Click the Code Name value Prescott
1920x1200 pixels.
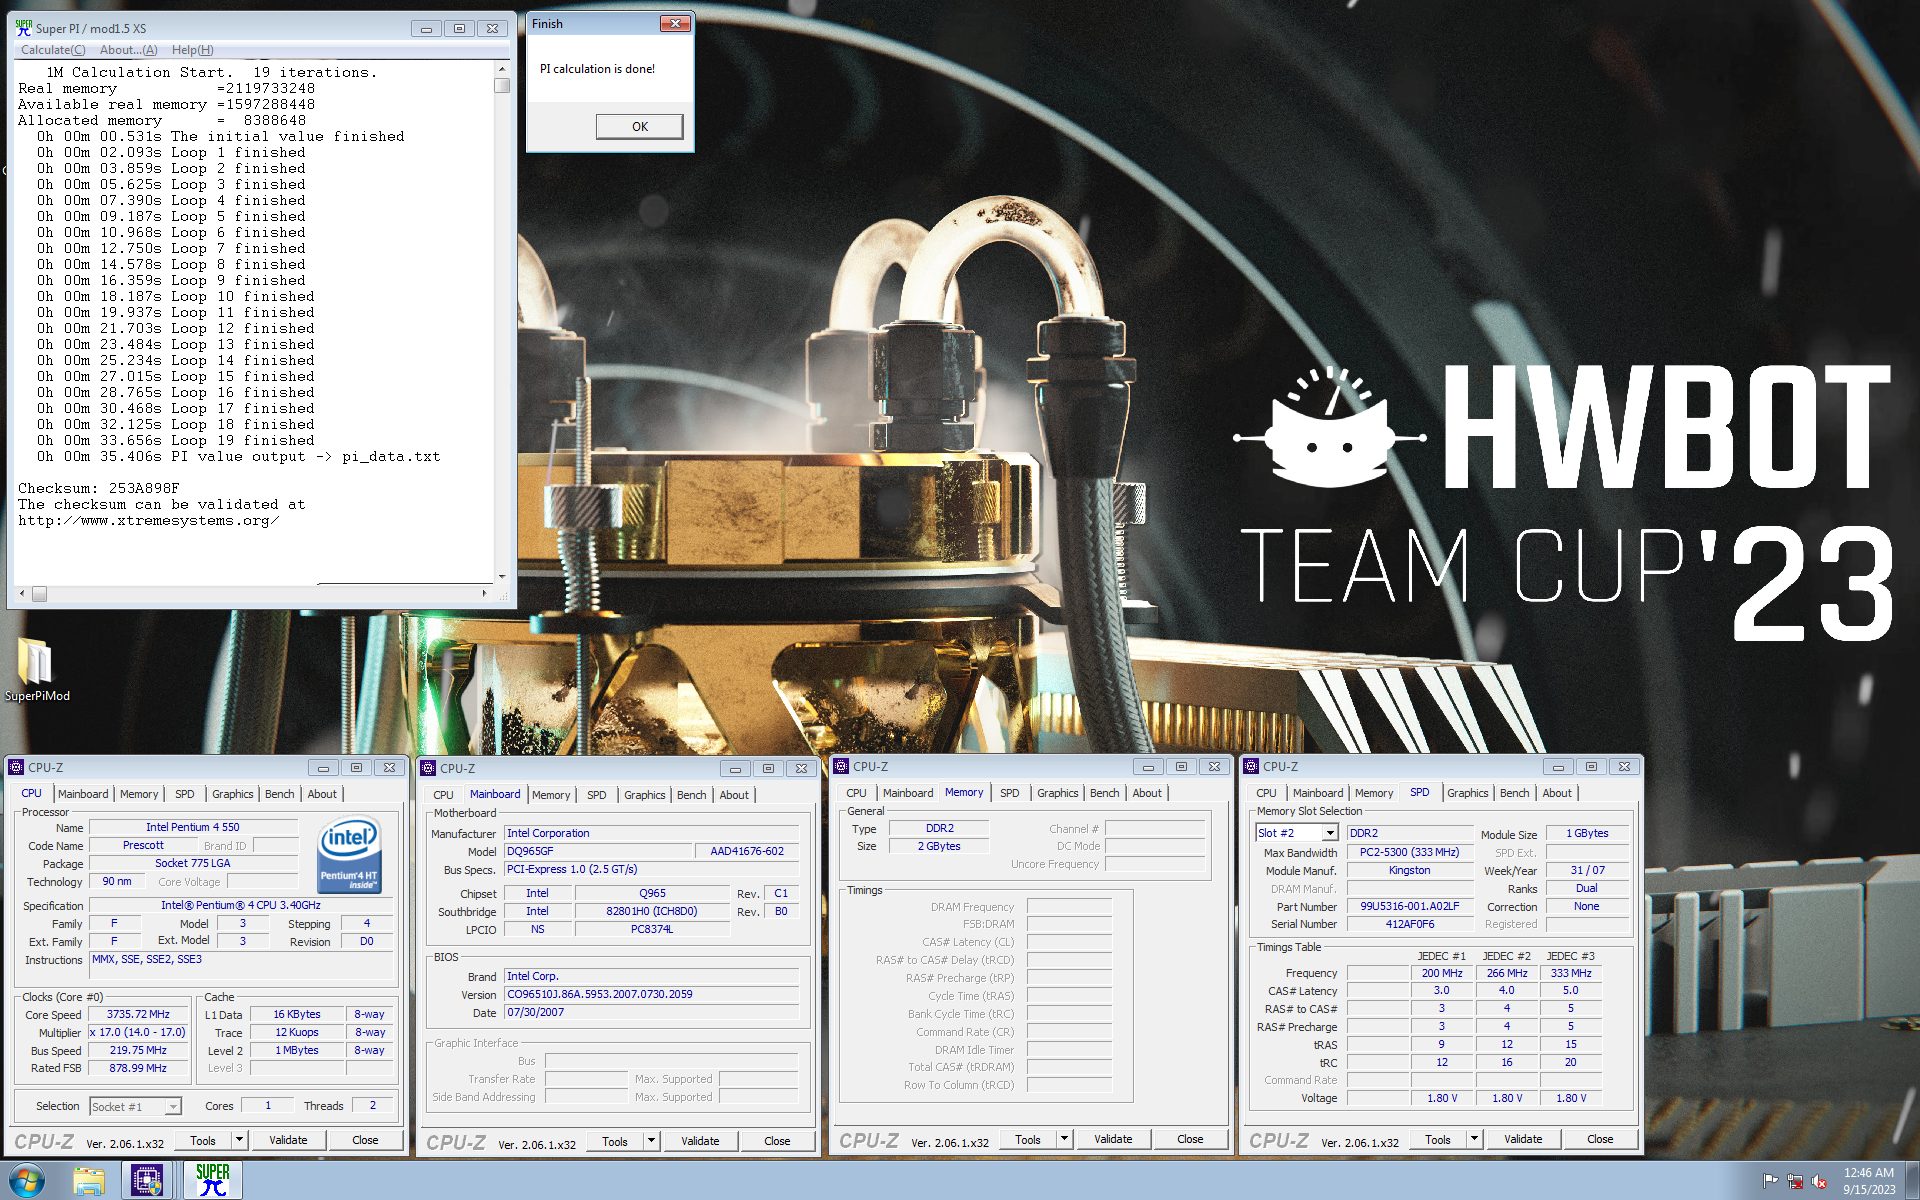click(x=143, y=845)
